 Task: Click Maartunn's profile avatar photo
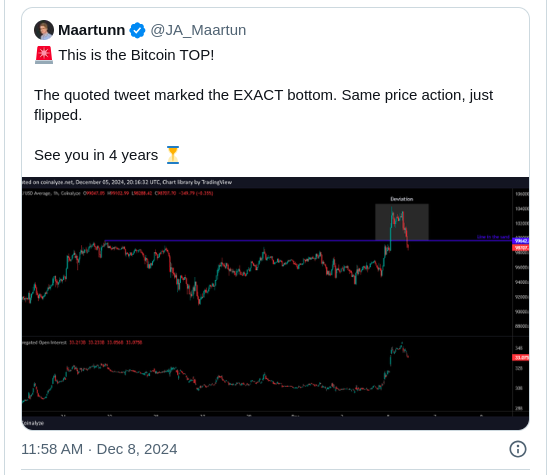(44, 30)
